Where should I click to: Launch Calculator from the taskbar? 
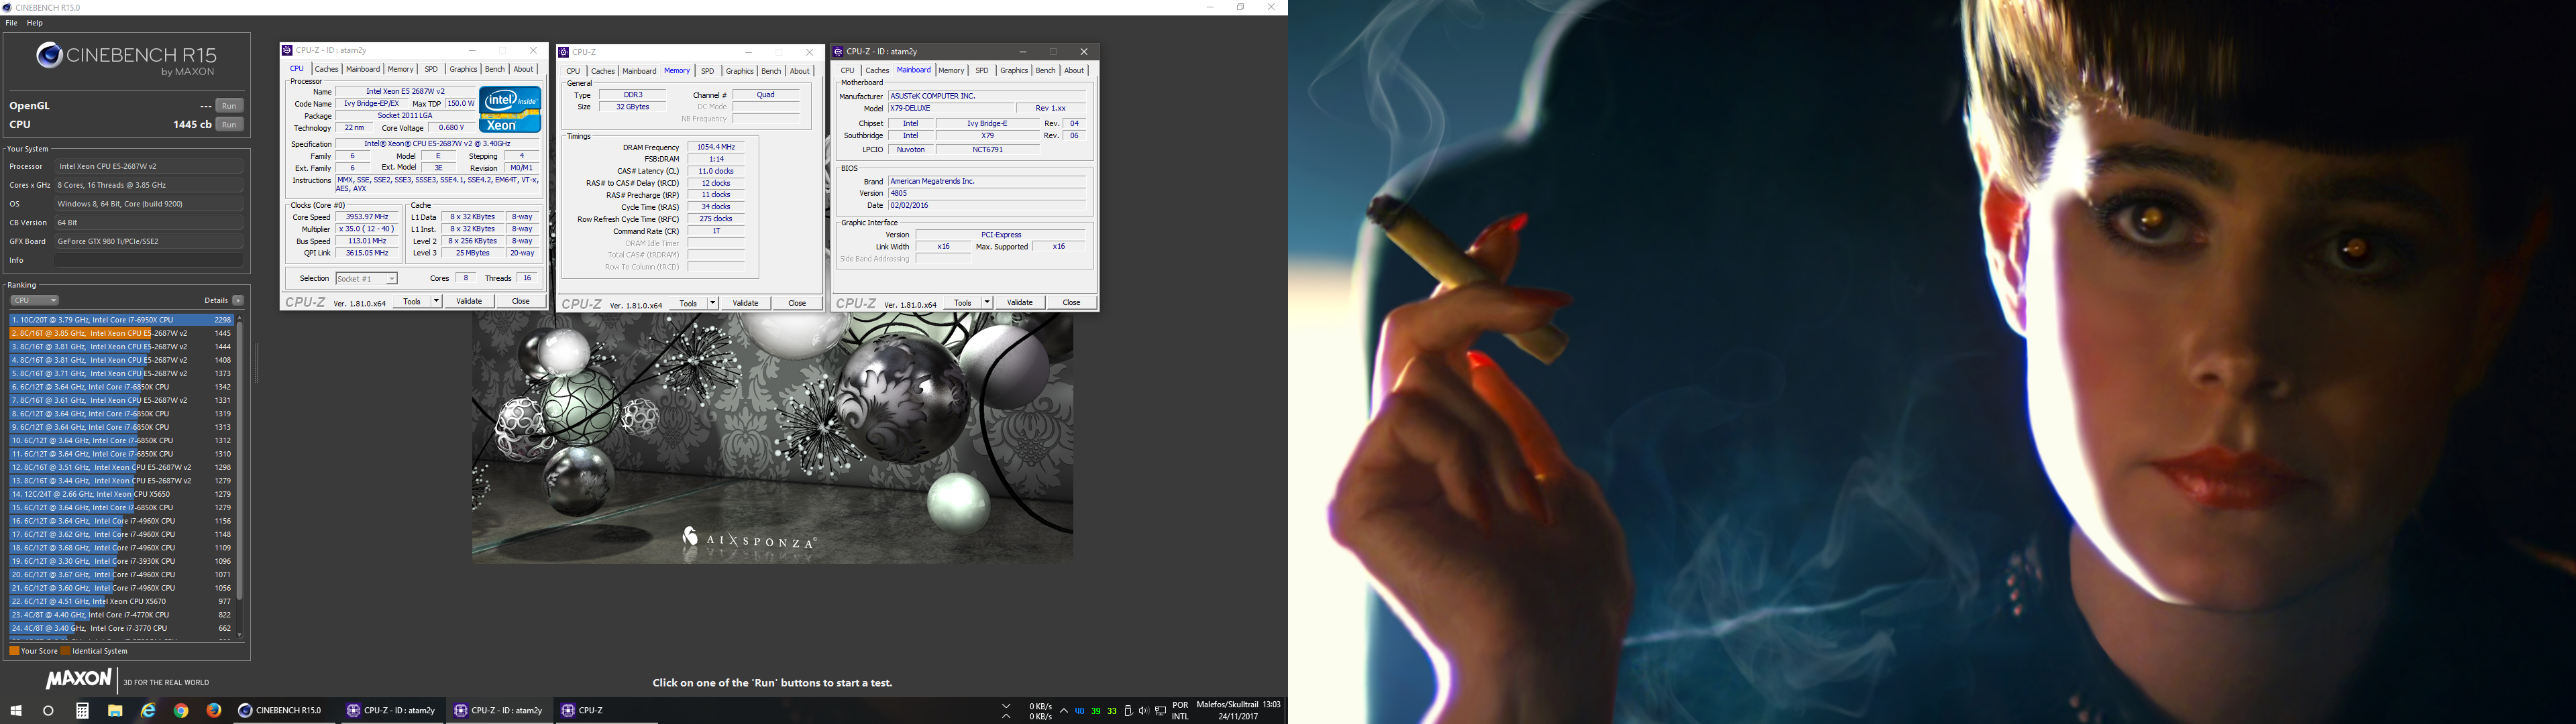tap(82, 711)
